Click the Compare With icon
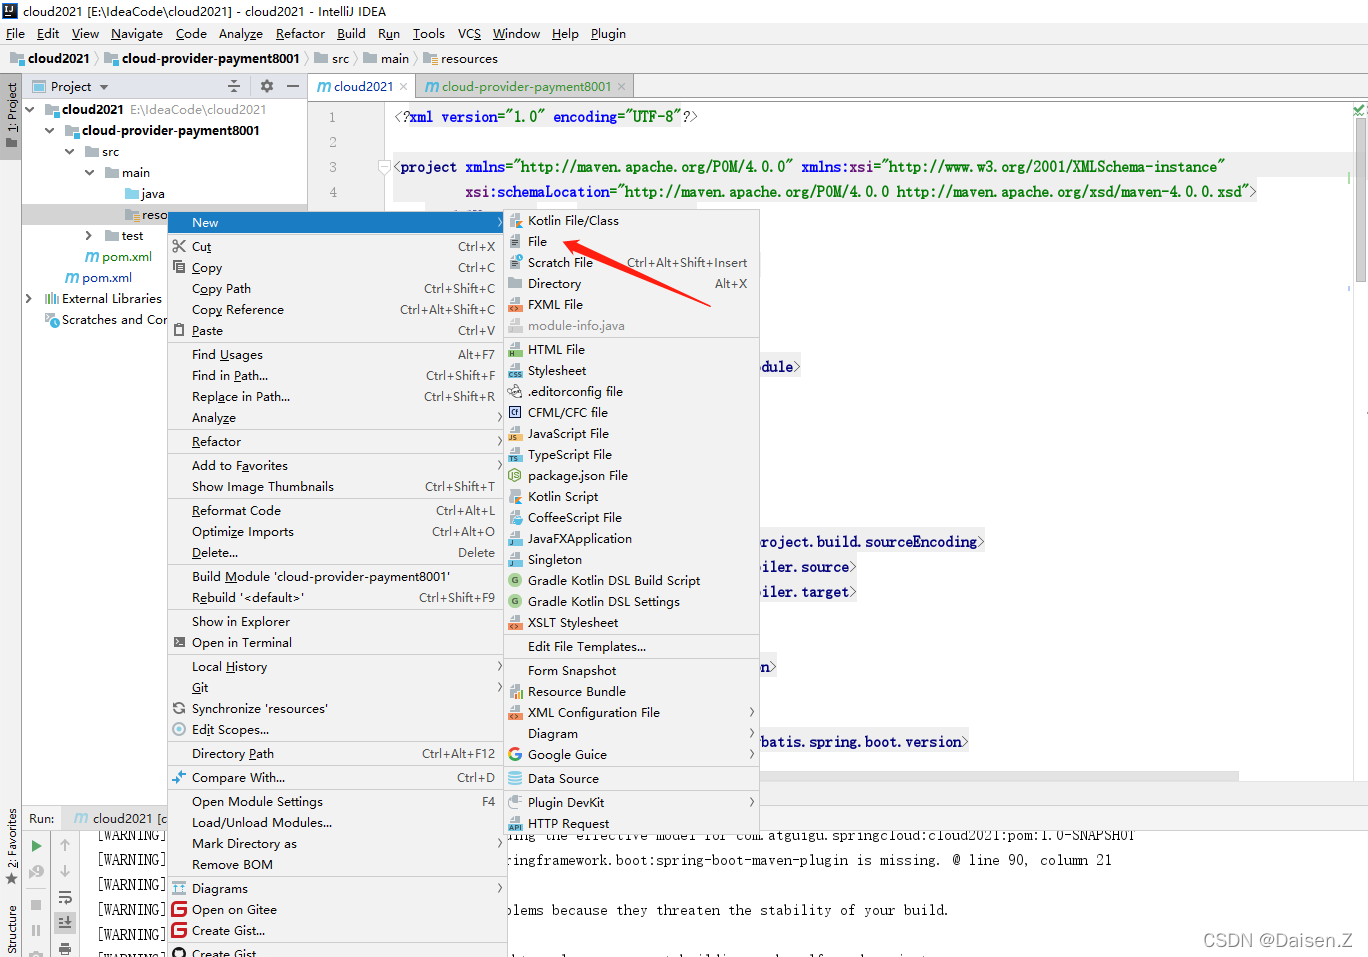The image size is (1368, 957). coord(179,778)
